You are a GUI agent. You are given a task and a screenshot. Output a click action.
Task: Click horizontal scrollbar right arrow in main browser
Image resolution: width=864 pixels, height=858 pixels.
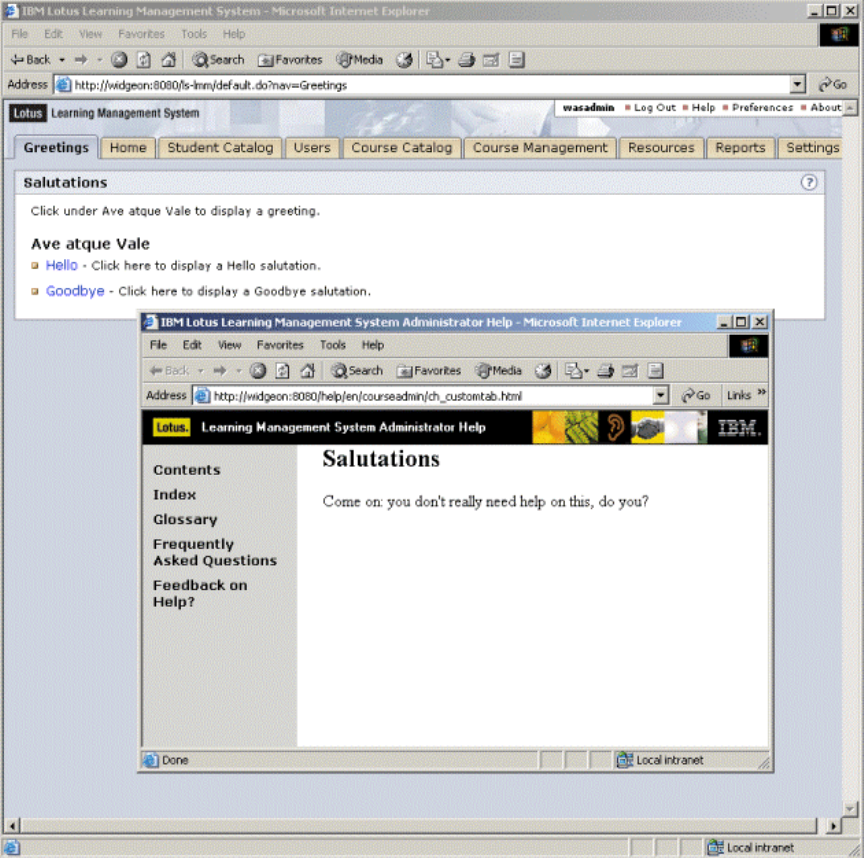click(833, 825)
